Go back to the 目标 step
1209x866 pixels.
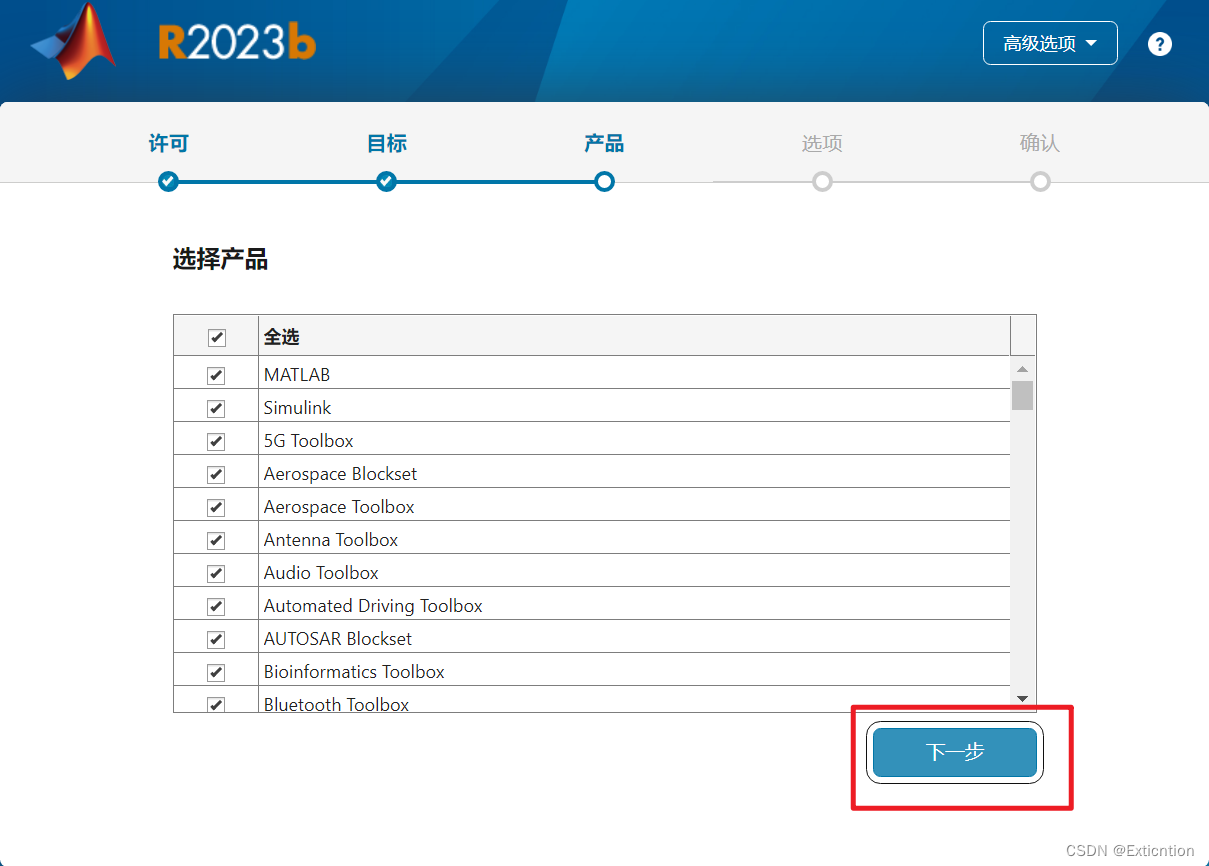387,143
